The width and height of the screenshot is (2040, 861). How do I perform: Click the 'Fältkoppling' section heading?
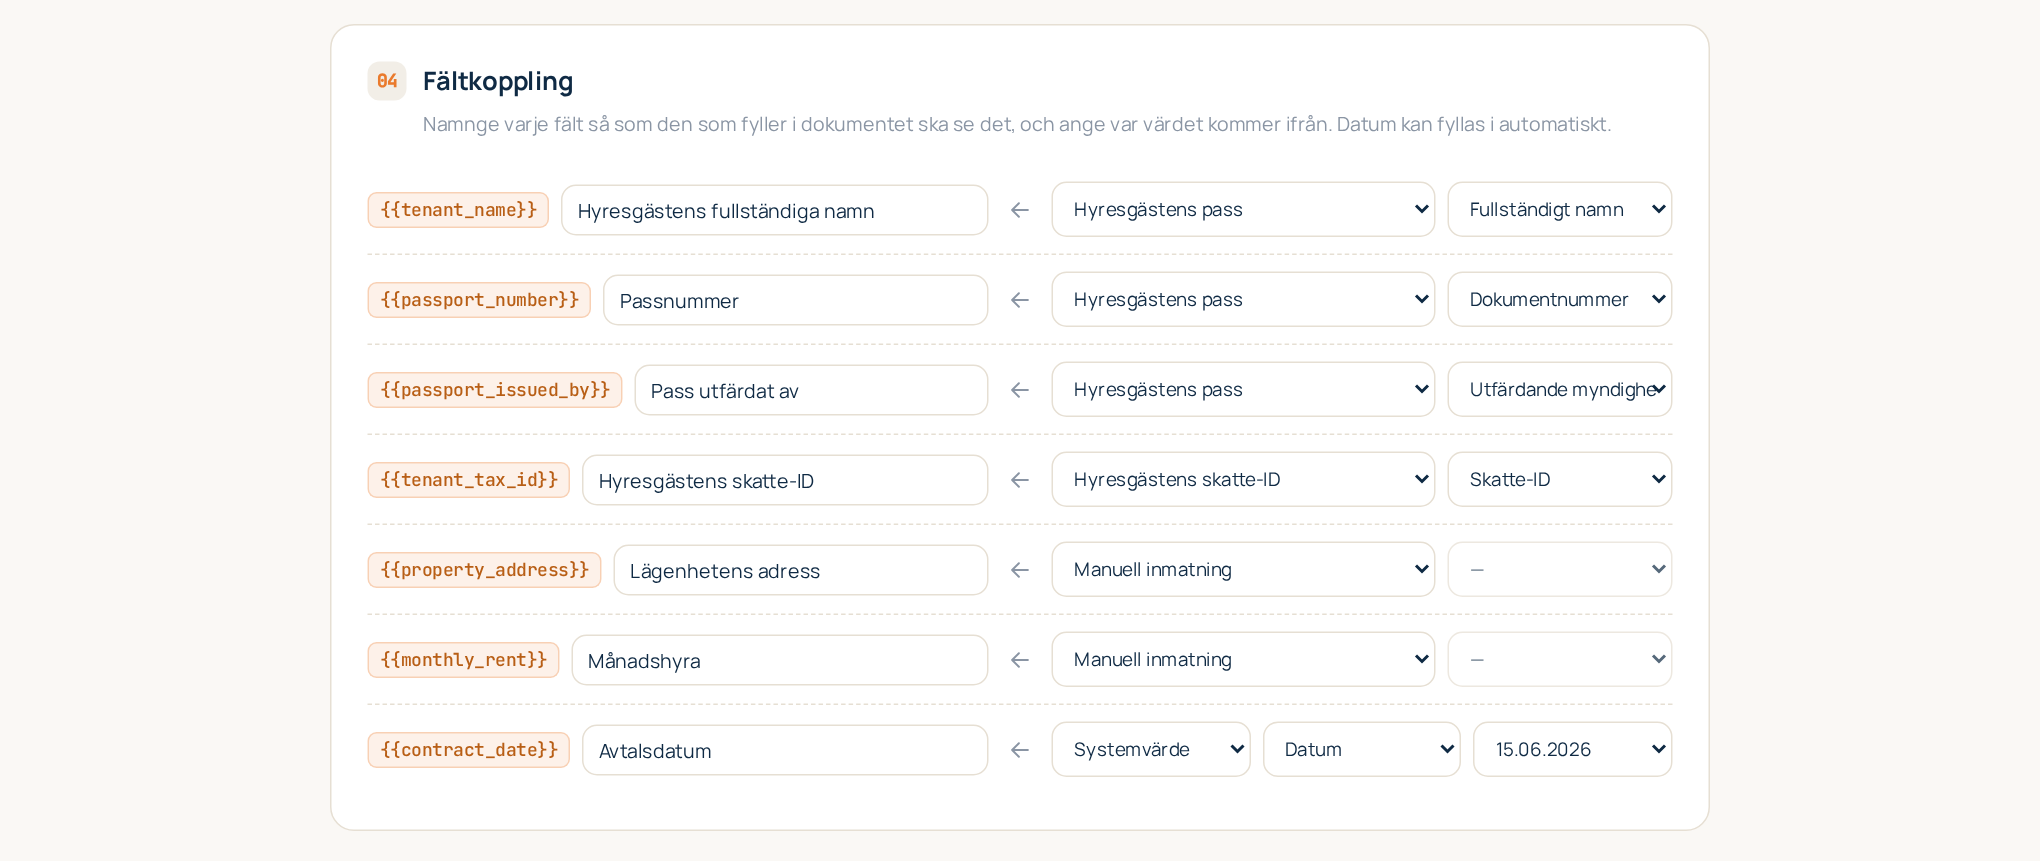[x=498, y=81]
